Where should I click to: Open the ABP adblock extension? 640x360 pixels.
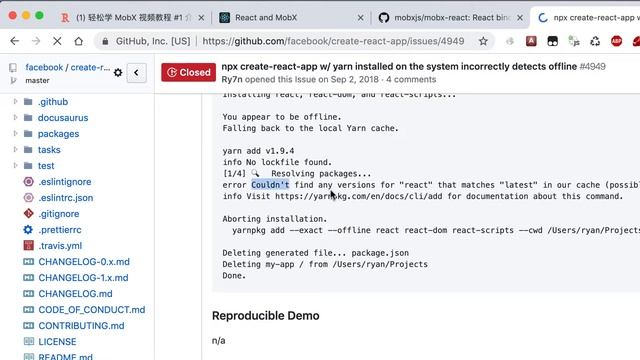tap(616, 41)
